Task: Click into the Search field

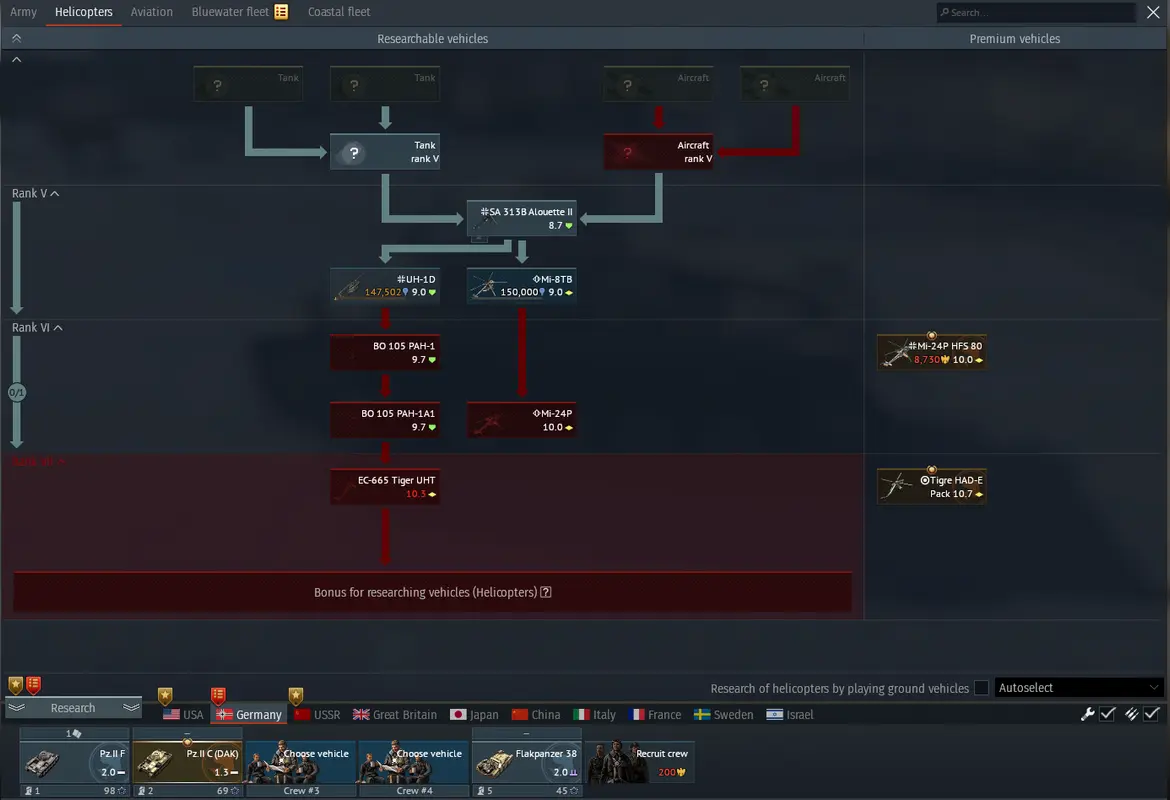Action: 1036,12
